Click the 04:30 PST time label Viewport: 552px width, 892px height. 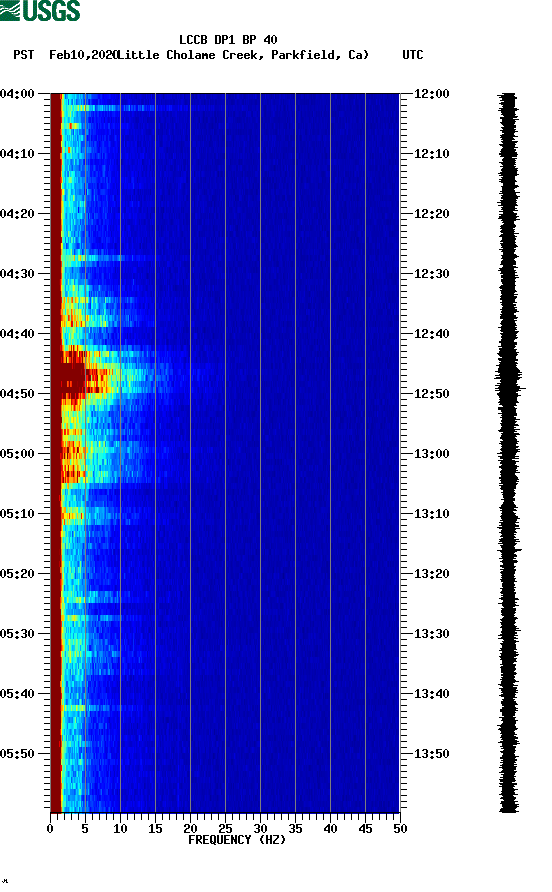click(x=17, y=274)
